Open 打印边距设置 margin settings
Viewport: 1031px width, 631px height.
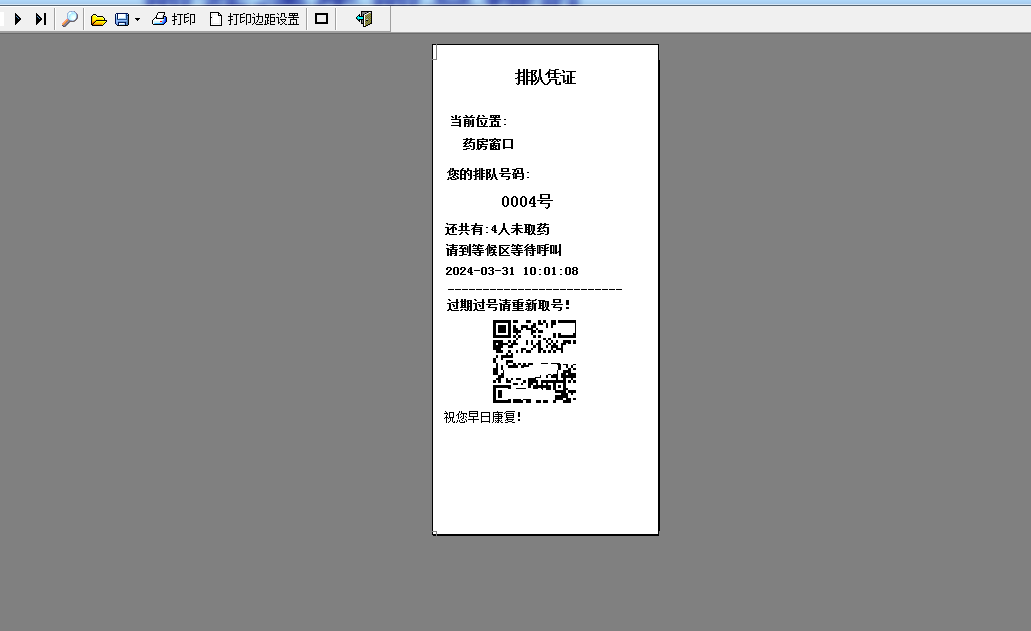[x=253, y=17]
